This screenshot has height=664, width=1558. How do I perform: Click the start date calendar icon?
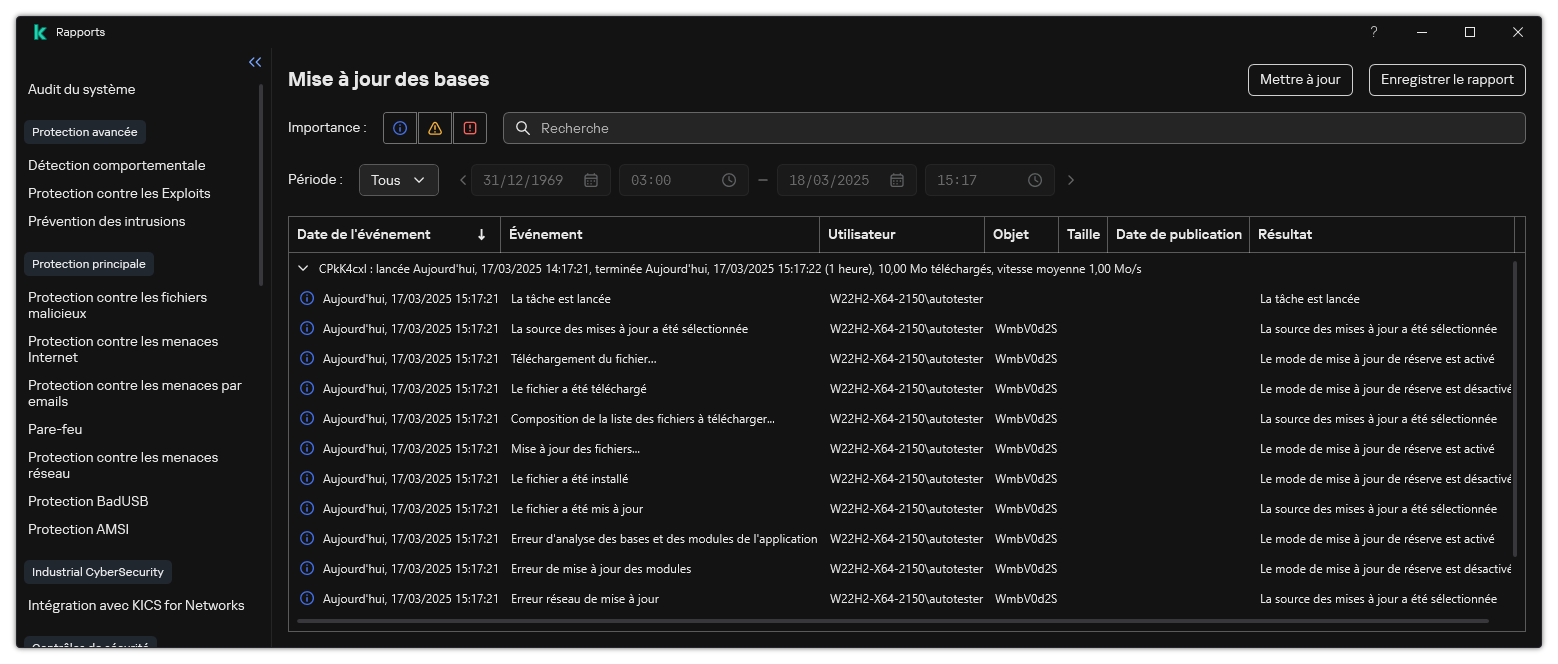click(590, 180)
